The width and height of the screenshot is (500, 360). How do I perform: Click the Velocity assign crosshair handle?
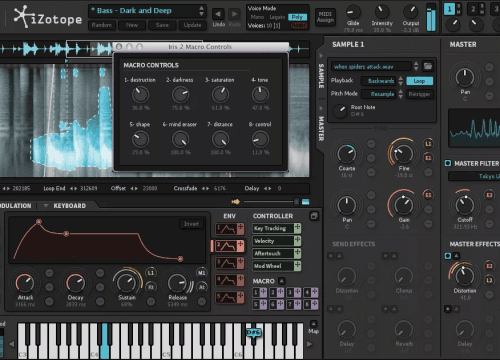[x=297, y=241]
